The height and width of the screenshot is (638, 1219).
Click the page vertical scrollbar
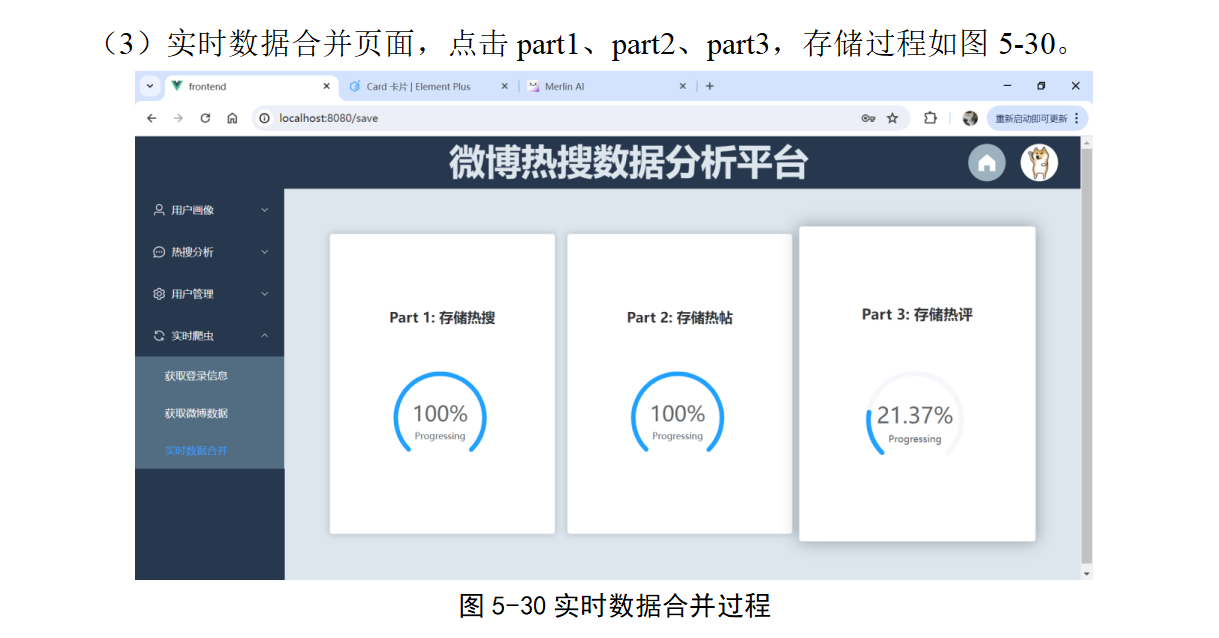click(1087, 355)
